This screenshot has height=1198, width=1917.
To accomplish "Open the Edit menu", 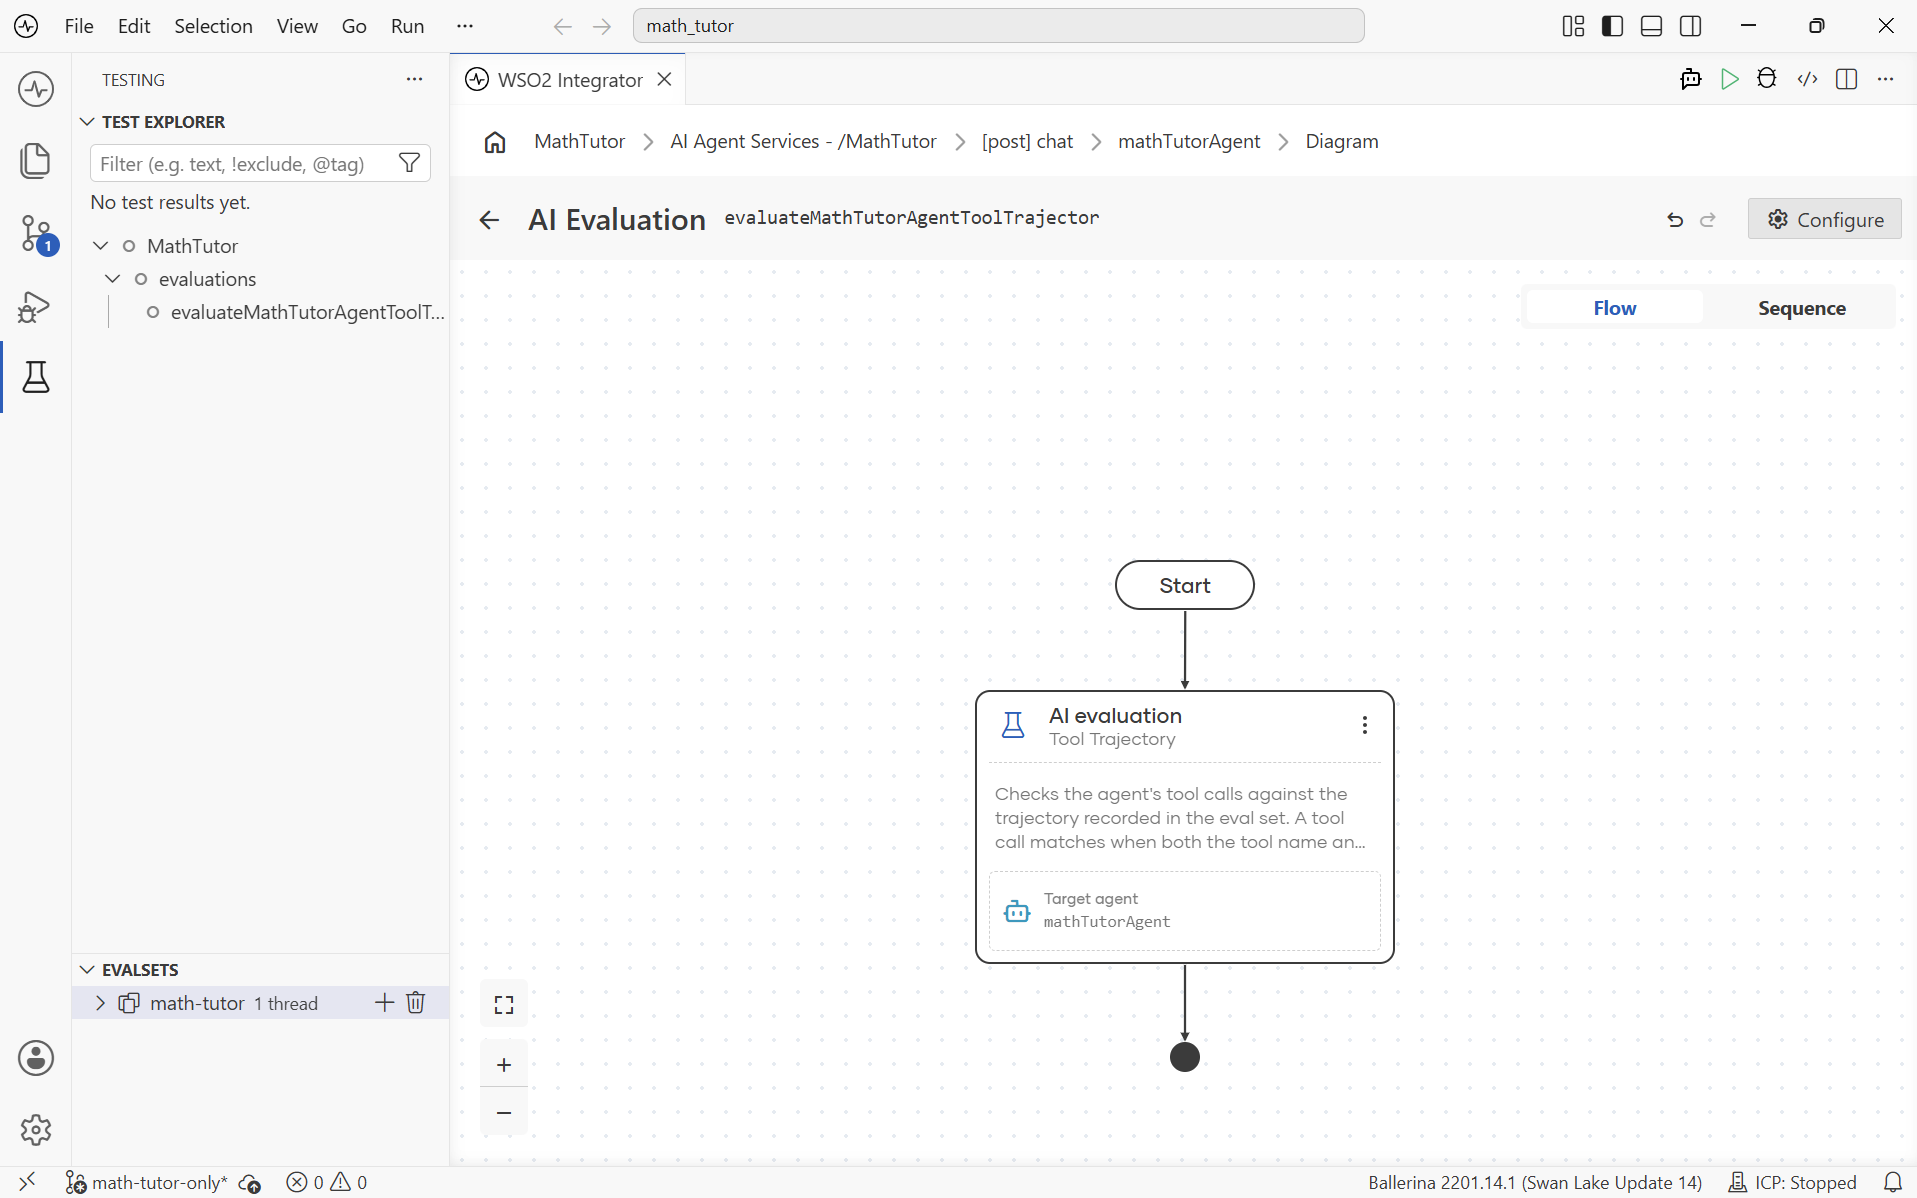I will (134, 26).
